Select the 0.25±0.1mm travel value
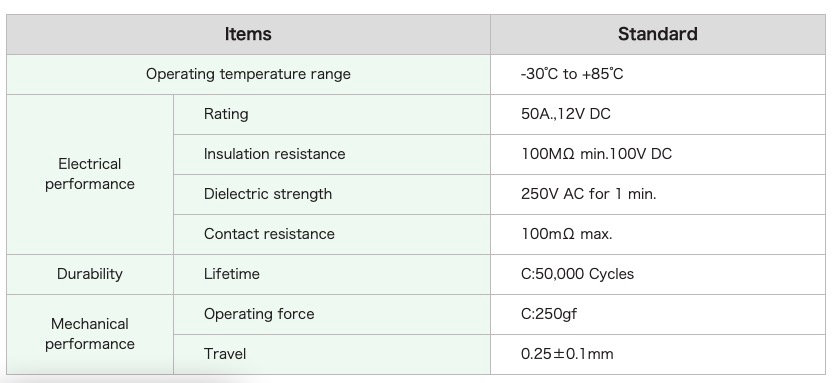833x383 pixels. tap(567, 354)
